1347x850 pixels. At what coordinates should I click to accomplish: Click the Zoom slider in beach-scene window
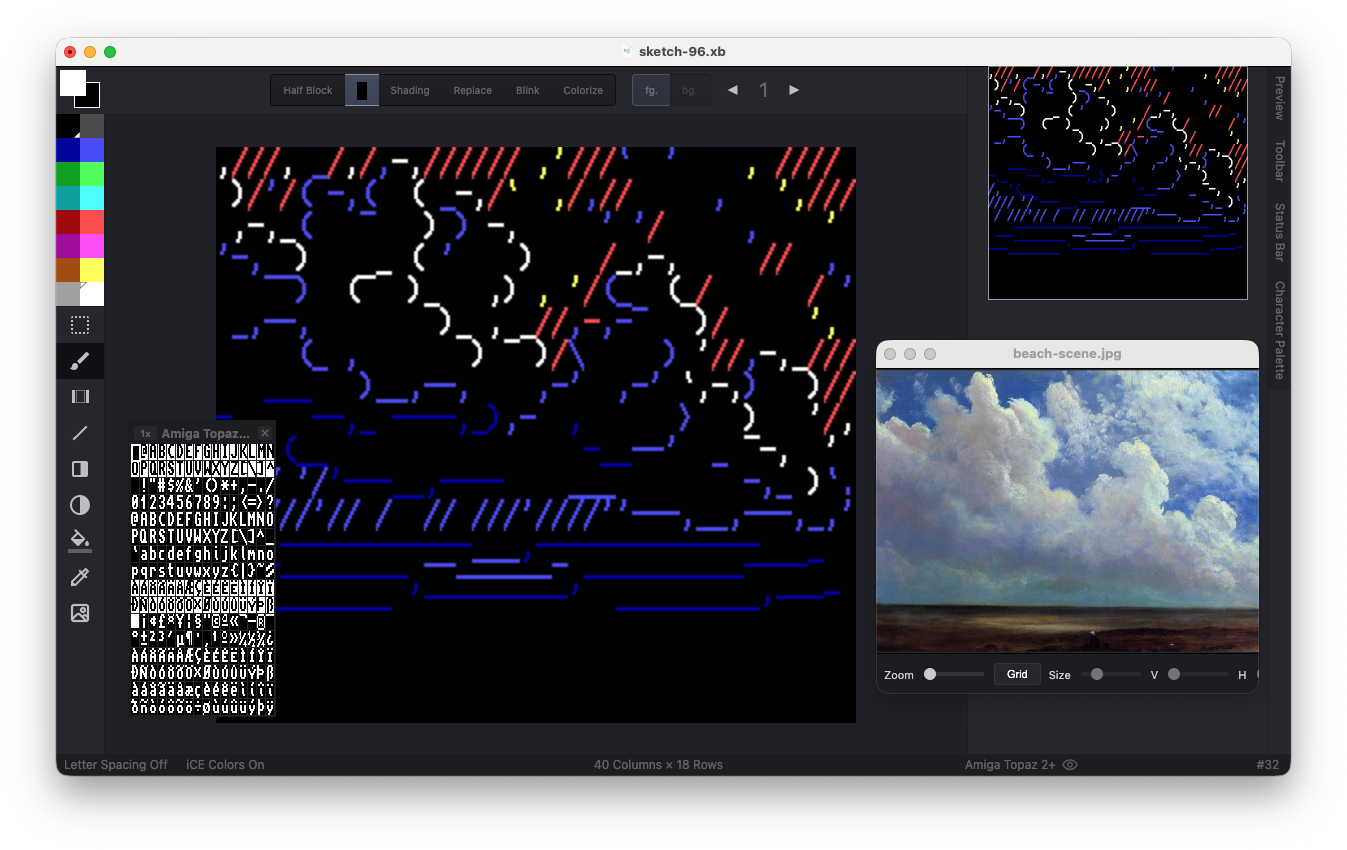[954, 674]
